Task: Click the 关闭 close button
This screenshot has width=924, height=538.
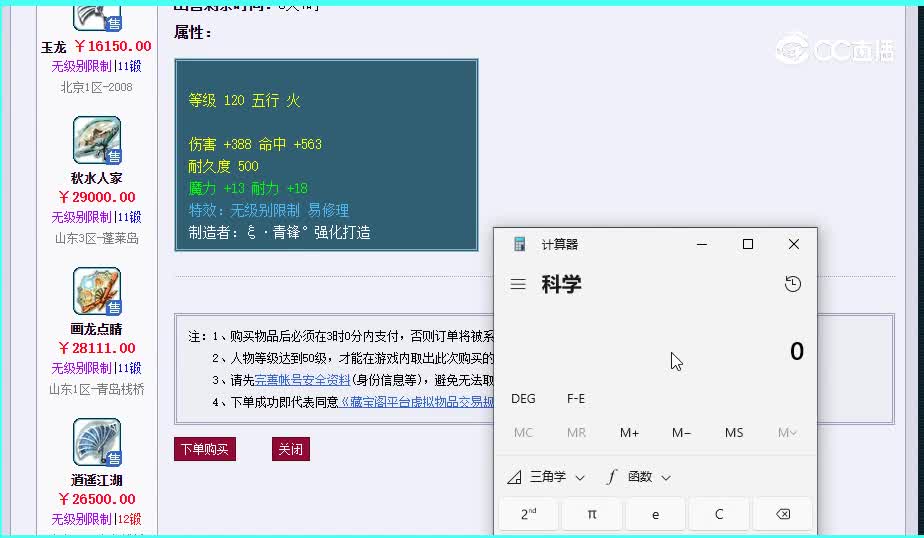Action: point(291,449)
